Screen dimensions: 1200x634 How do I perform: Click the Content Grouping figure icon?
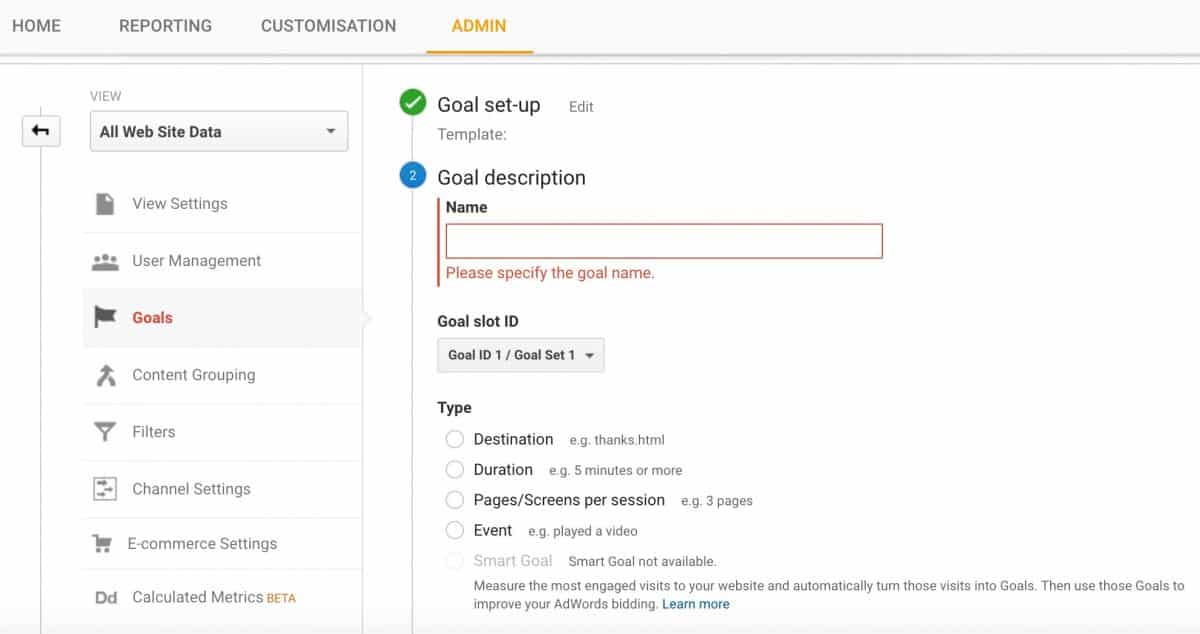click(105, 375)
